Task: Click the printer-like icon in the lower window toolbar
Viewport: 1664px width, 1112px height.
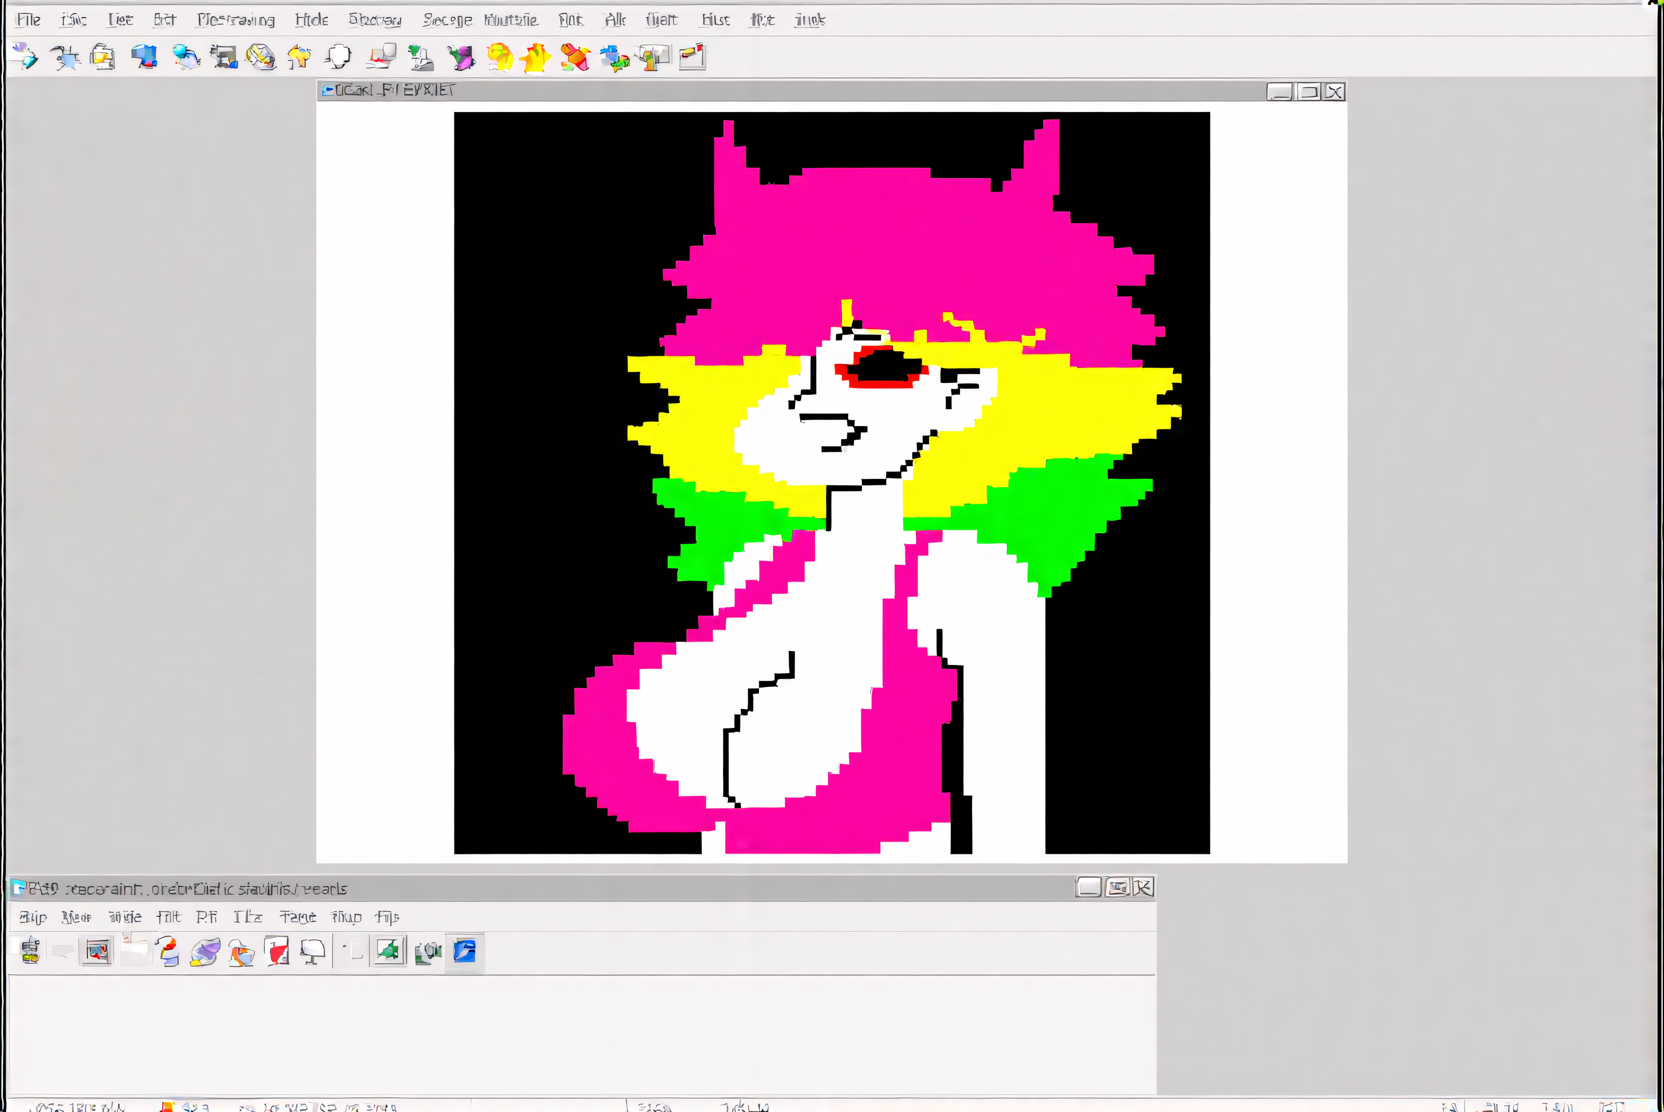Action: 31,951
